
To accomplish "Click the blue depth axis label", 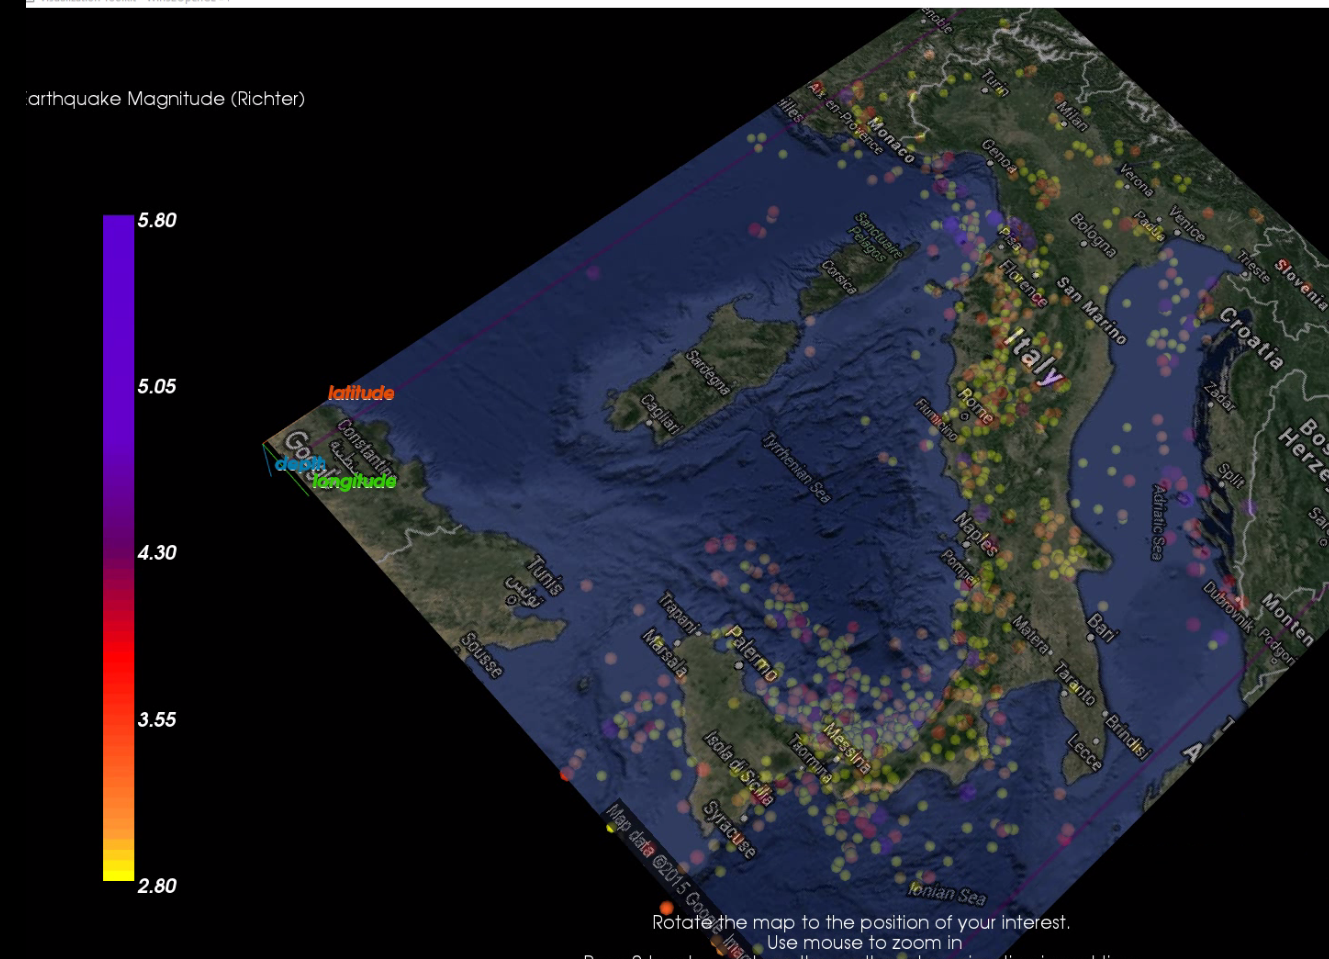I will coord(298,463).
